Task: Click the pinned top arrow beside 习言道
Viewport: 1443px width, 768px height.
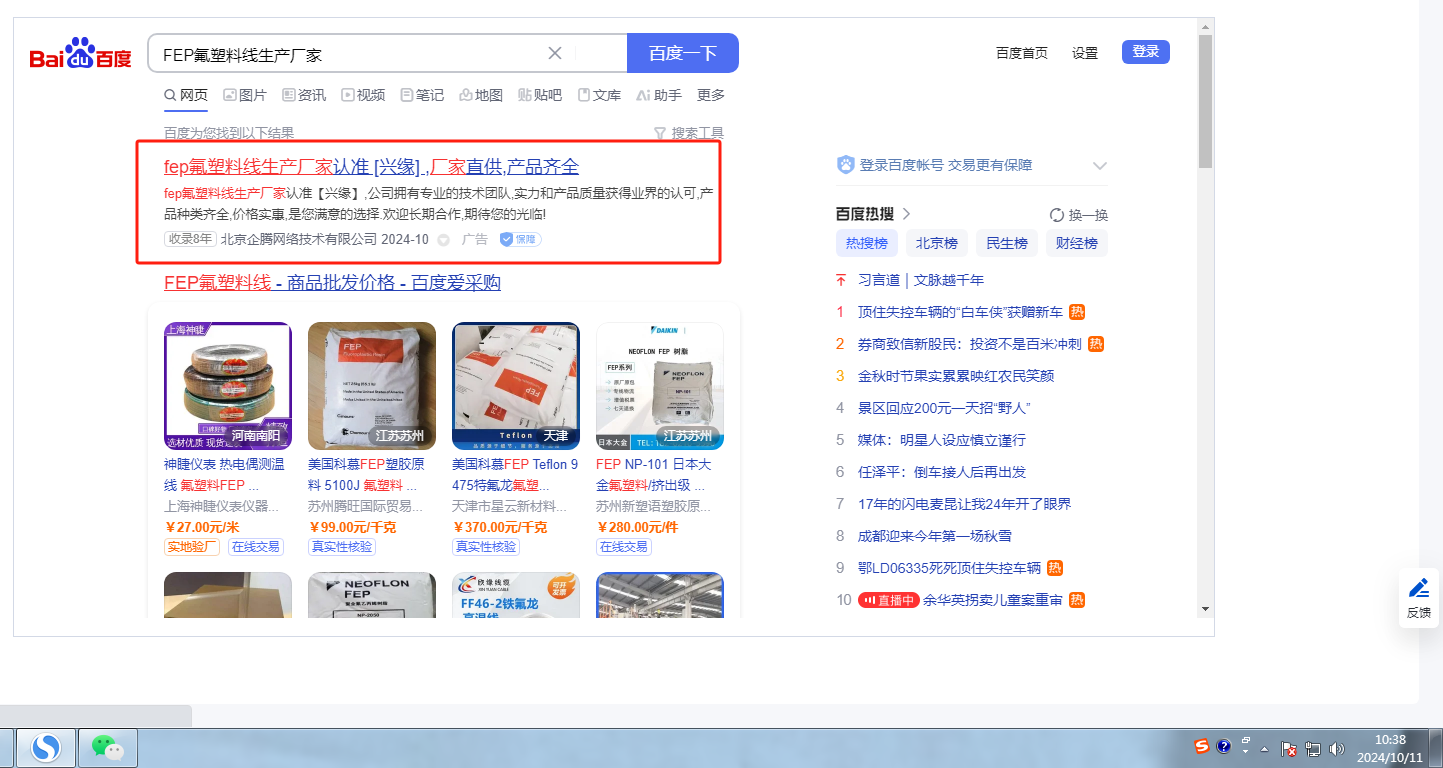Action: click(x=841, y=280)
